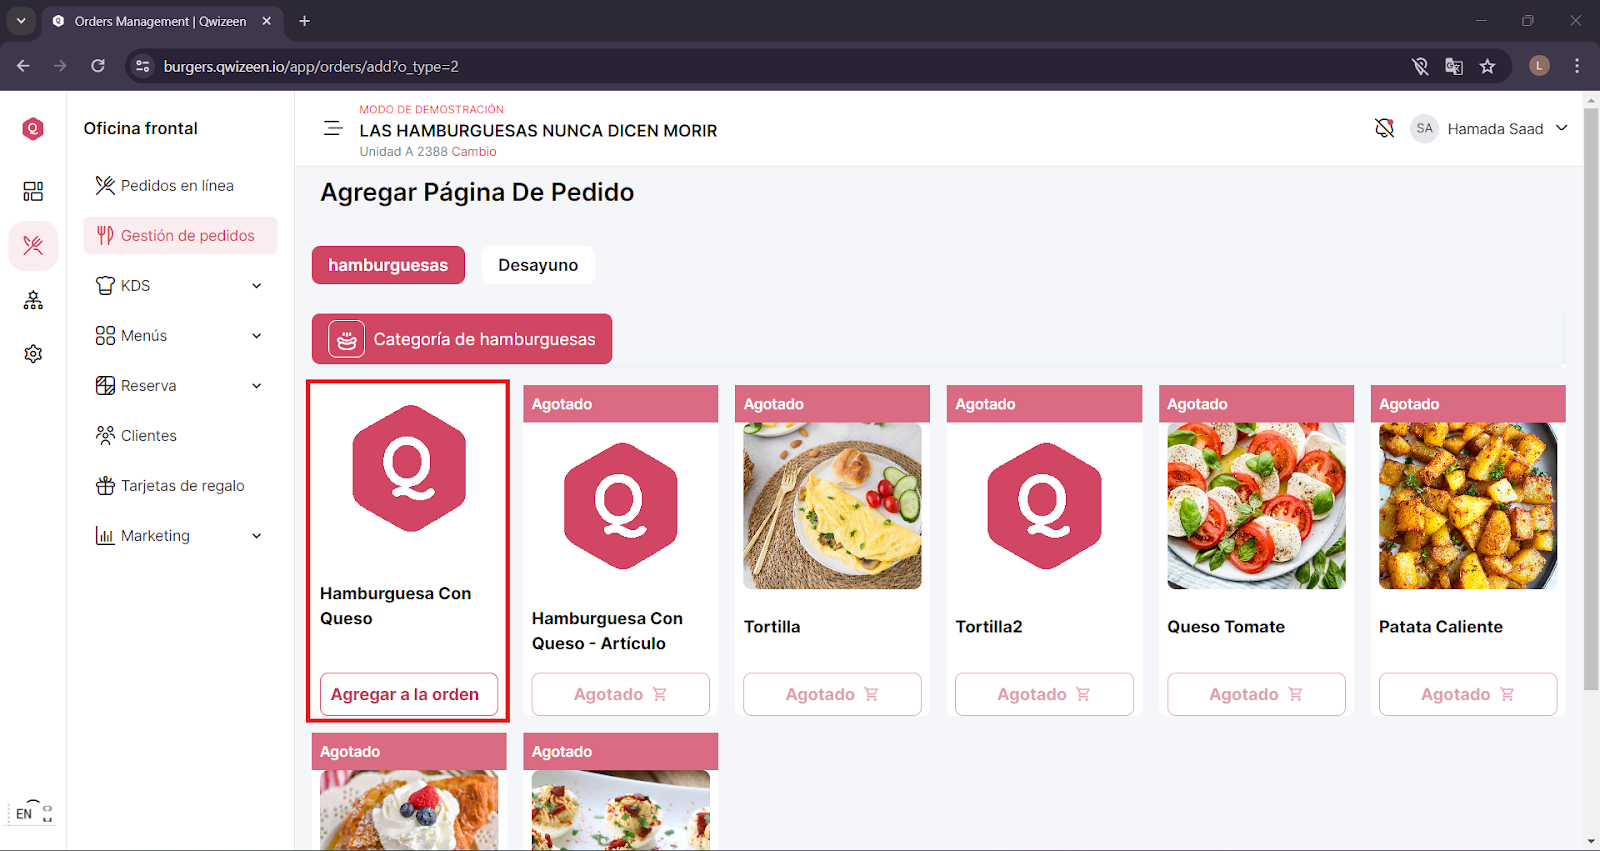
Task: Click the muted notifications bell icon
Action: tap(1384, 128)
